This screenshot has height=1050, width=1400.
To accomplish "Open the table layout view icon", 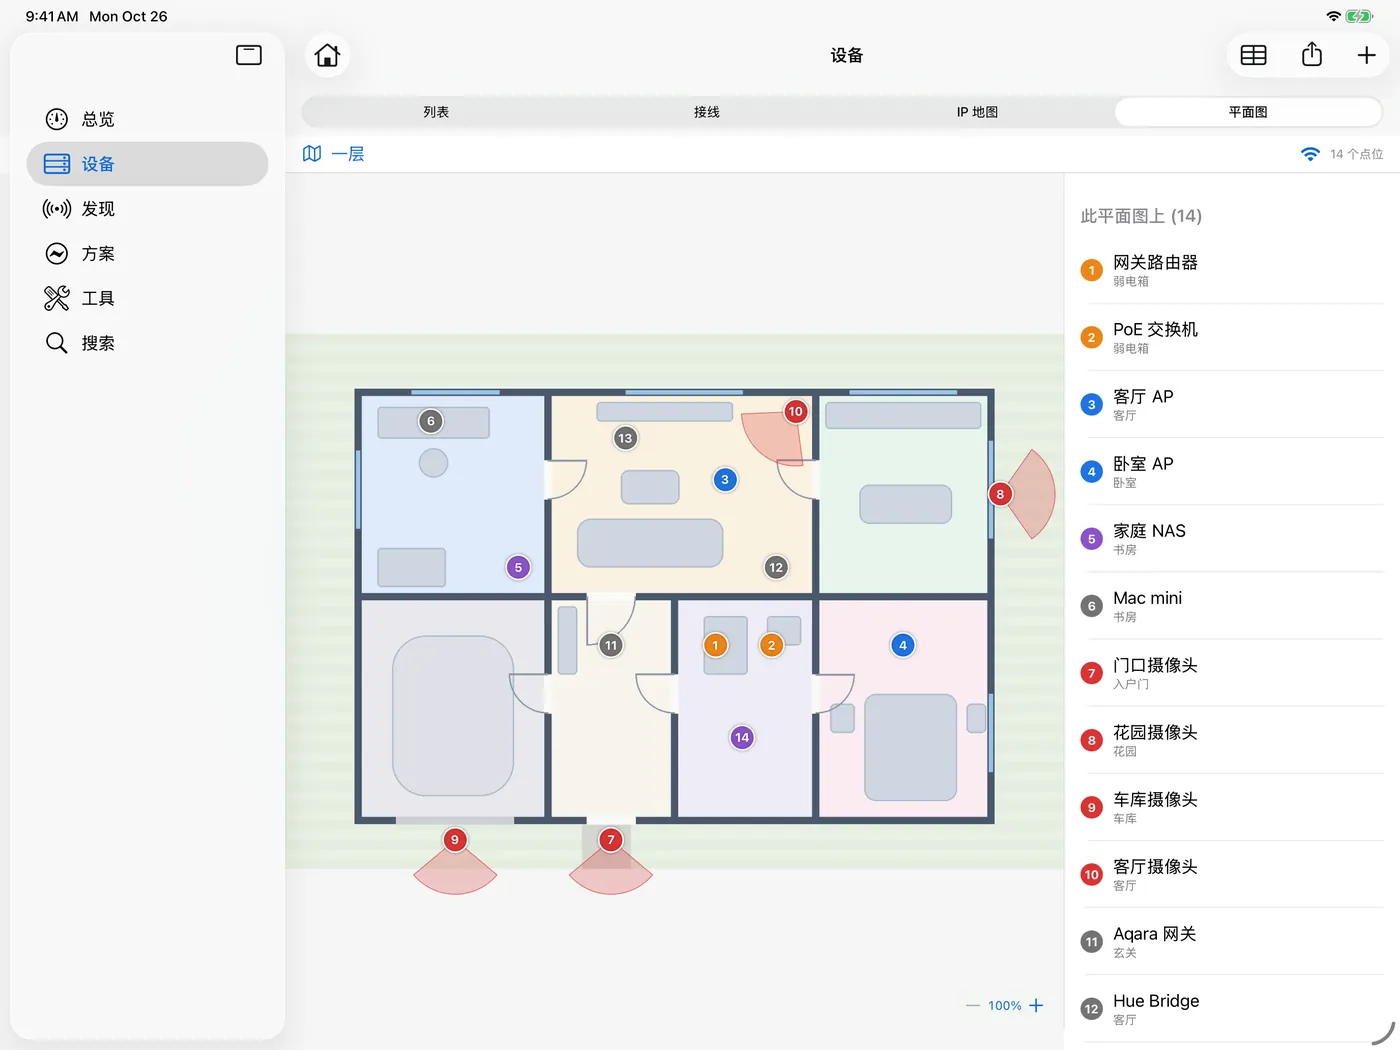I will point(1253,55).
